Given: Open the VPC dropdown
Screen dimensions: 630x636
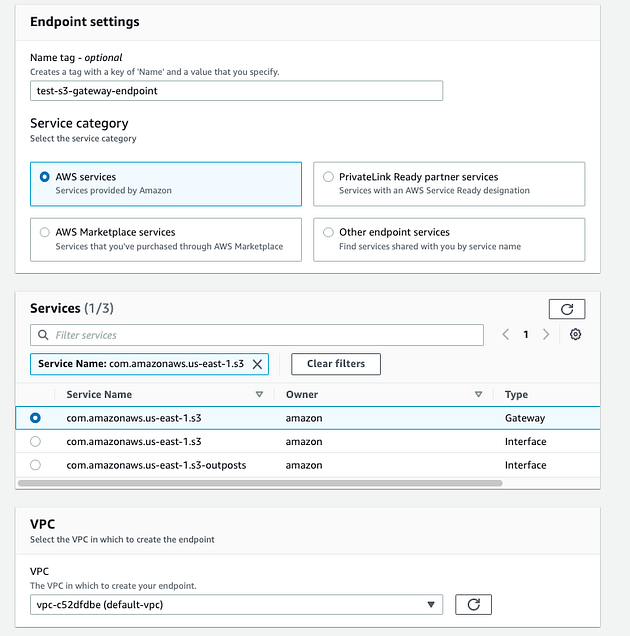Looking at the screenshot, I should tap(236, 604).
